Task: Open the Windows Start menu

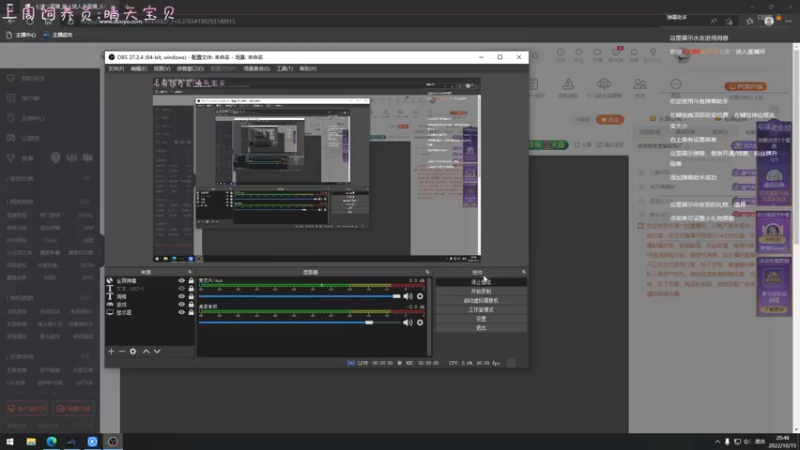Action: point(10,441)
